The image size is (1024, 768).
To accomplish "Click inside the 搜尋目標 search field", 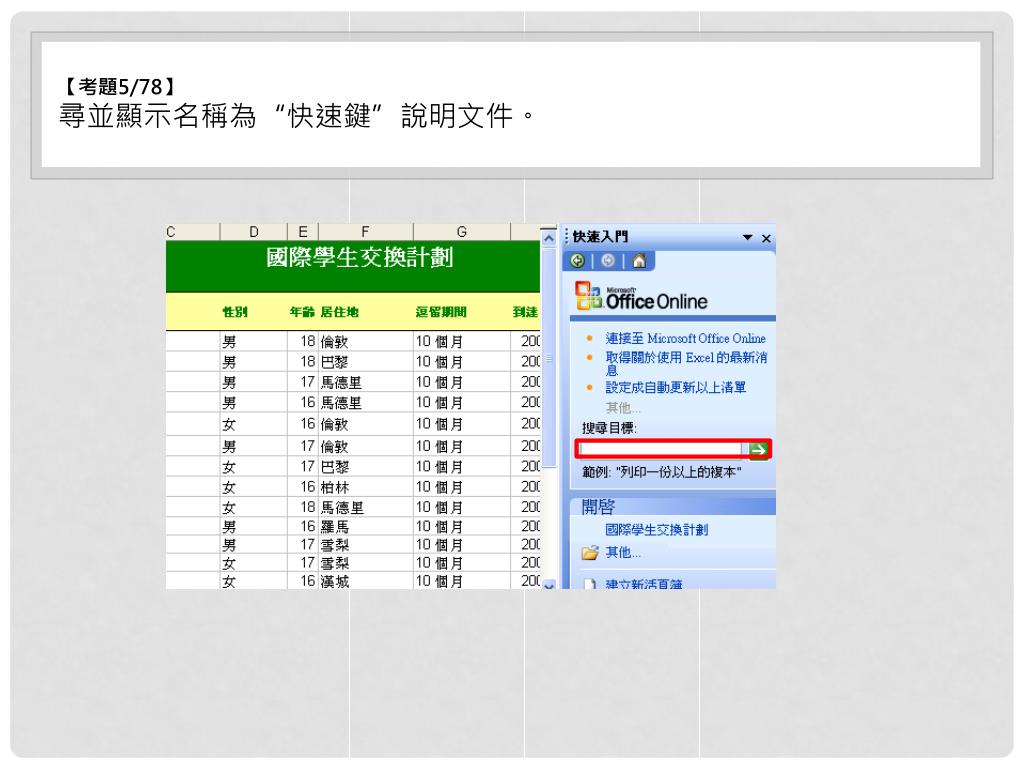I will [x=661, y=449].
